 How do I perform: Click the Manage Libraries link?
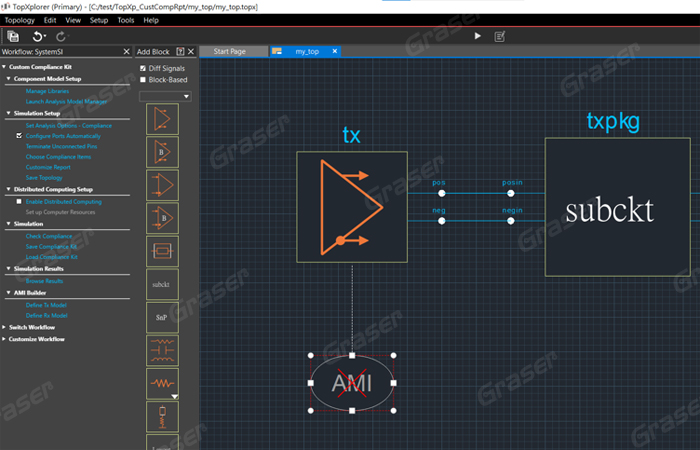[47, 91]
